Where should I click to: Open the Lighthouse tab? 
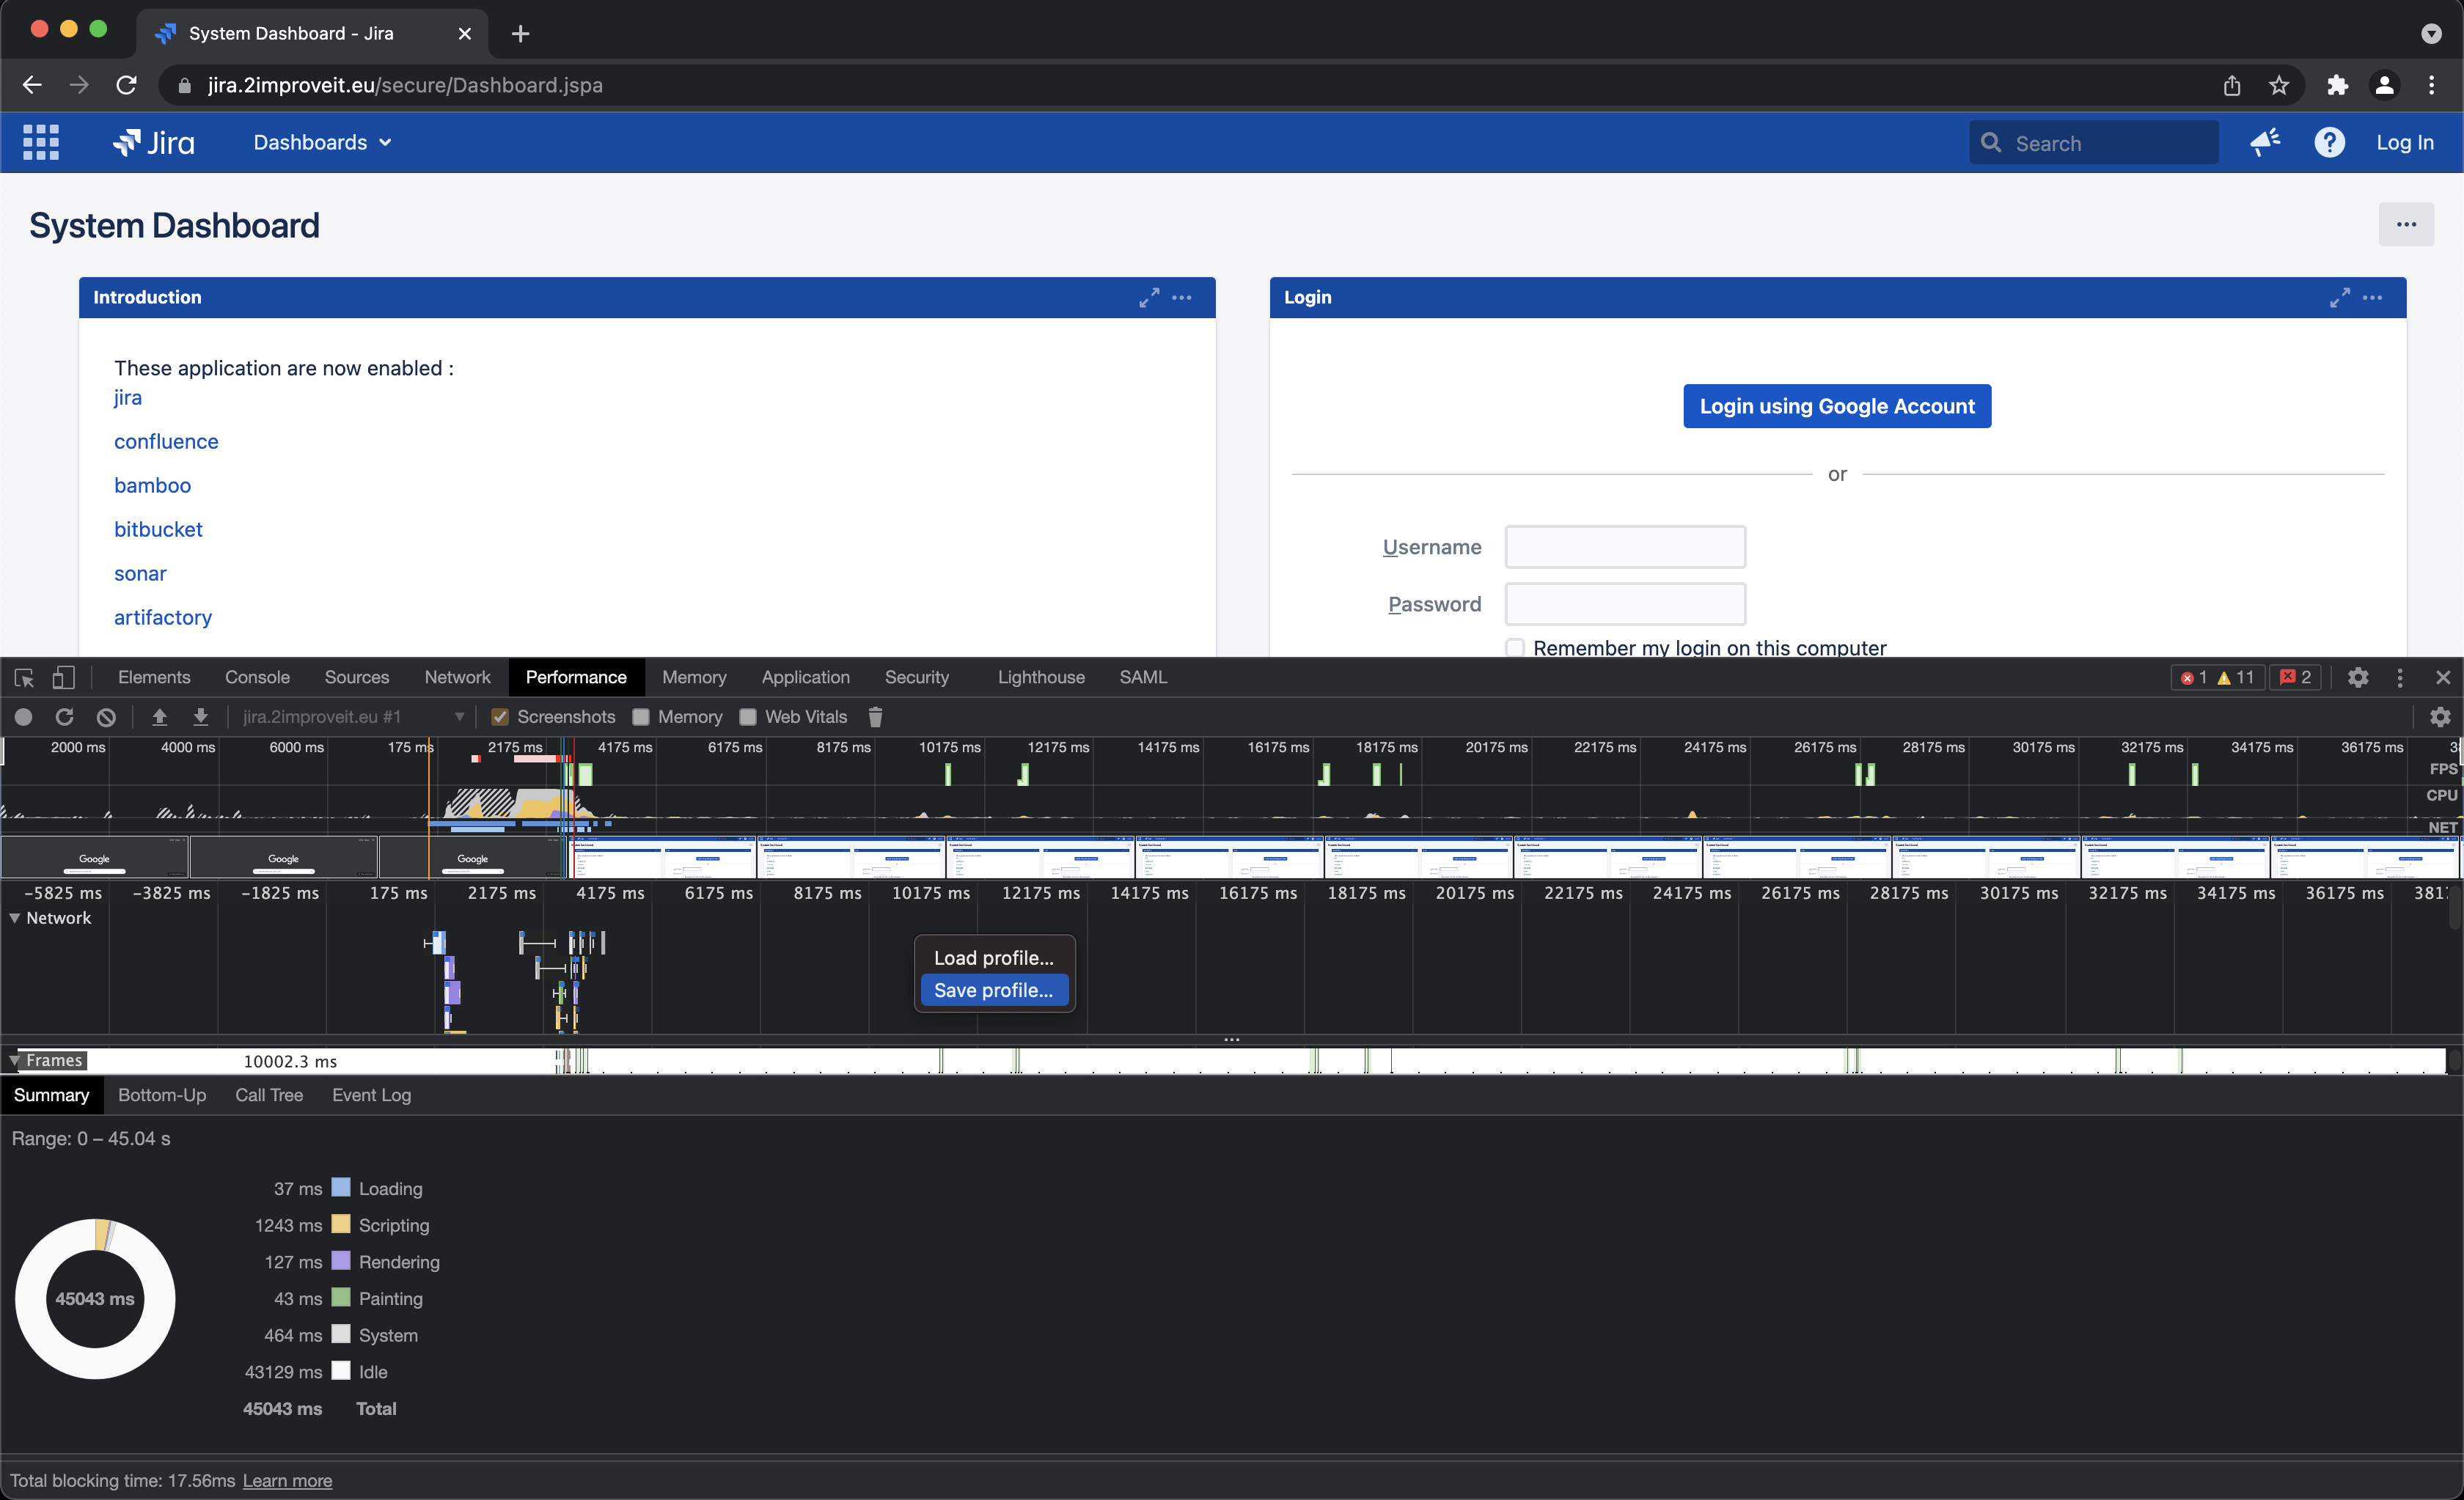[1041, 678]
